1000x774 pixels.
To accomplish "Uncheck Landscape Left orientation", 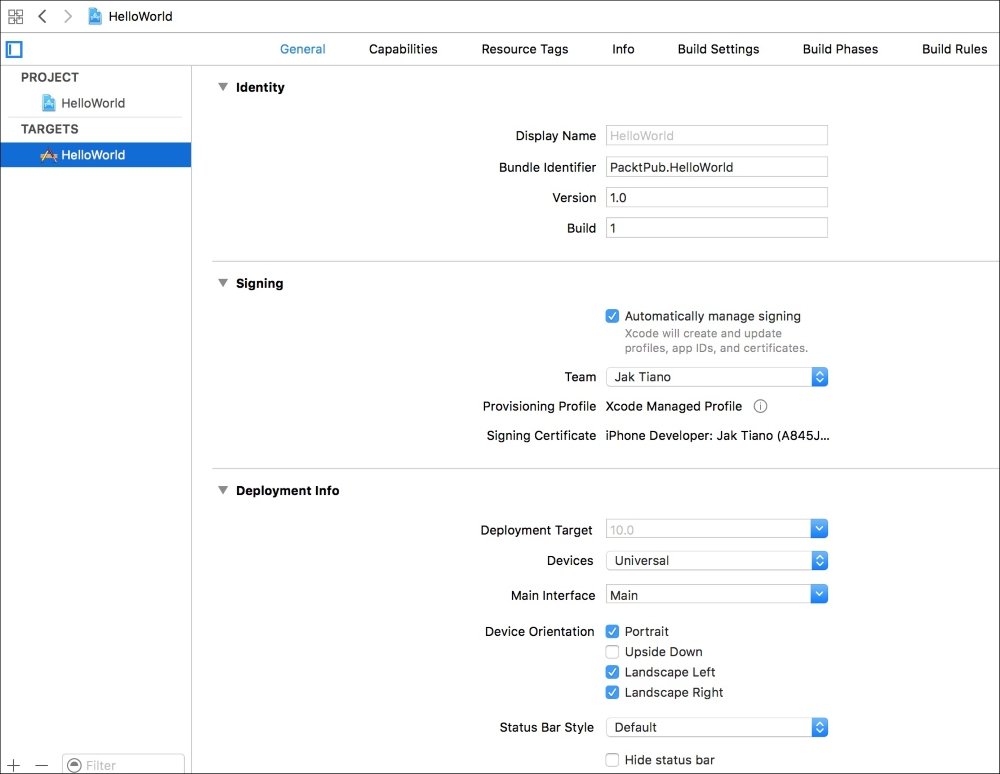I will tap(612, 672).
